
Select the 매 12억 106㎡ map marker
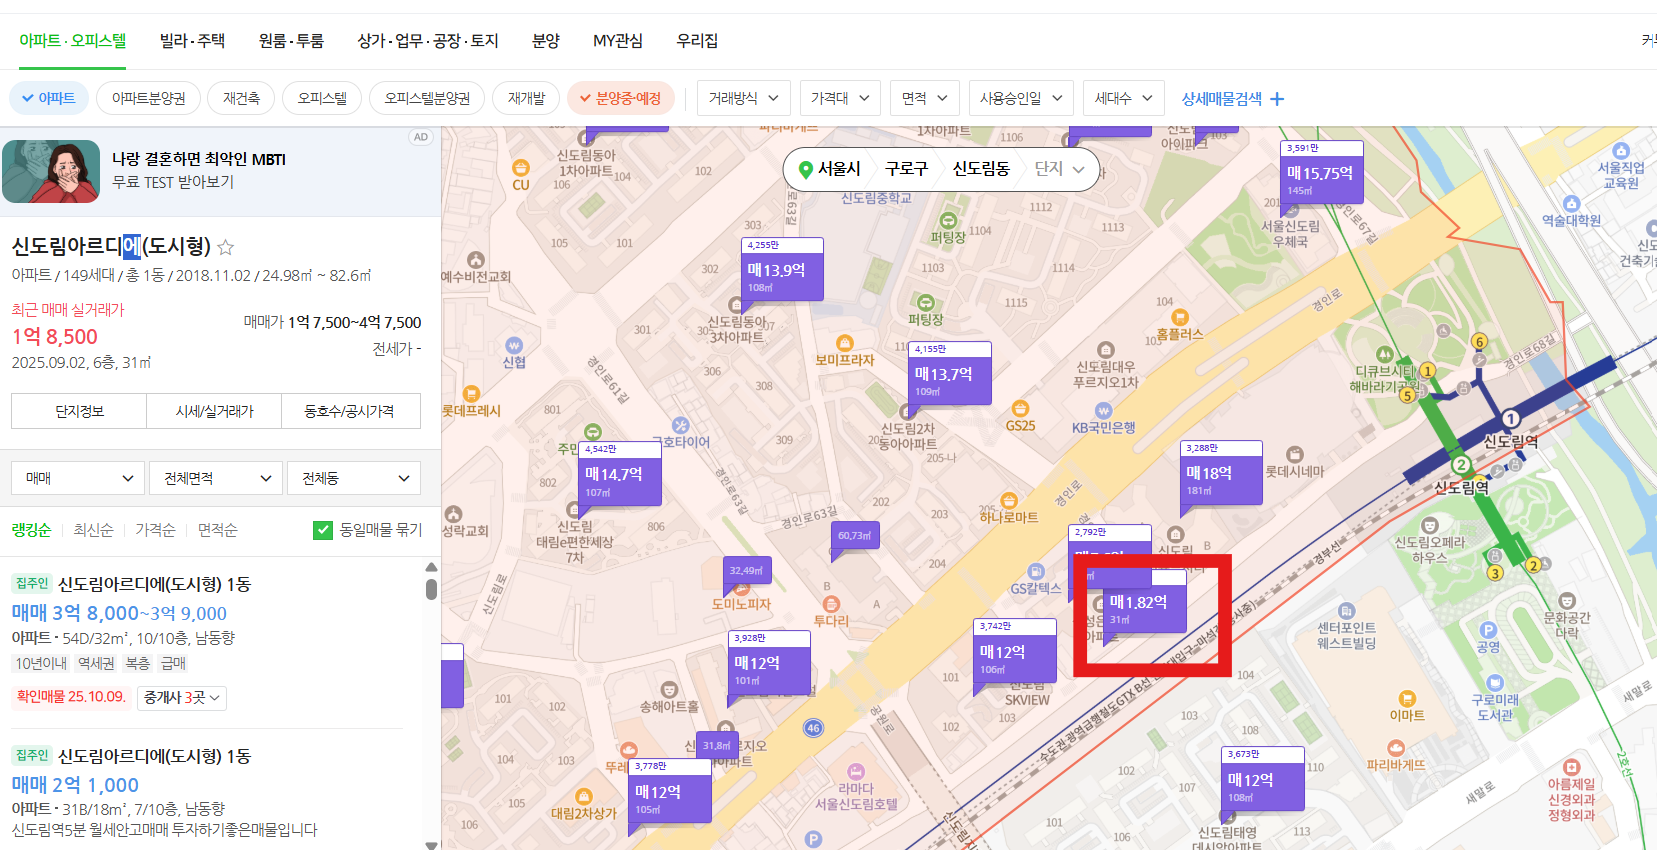[1014, 650]
